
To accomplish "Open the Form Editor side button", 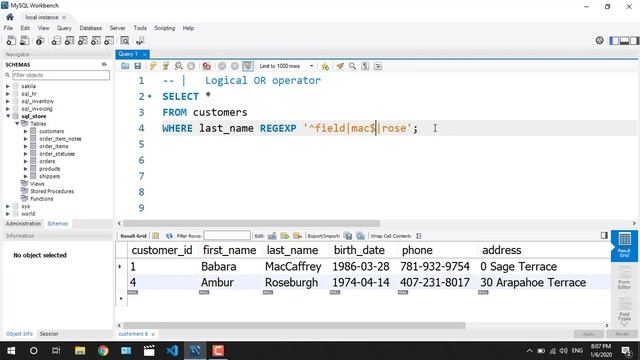I will pos(624,278).
